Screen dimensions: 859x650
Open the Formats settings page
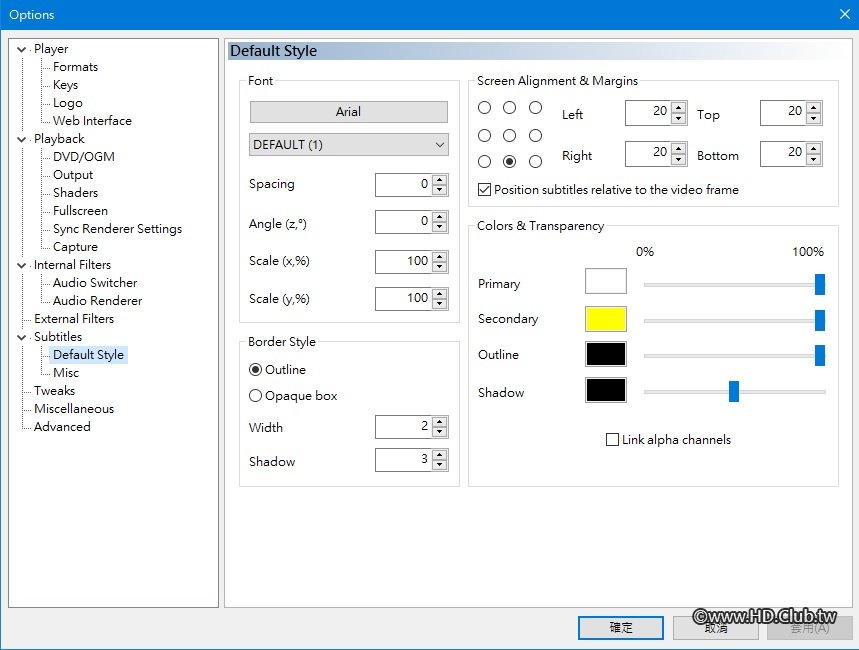75,67
